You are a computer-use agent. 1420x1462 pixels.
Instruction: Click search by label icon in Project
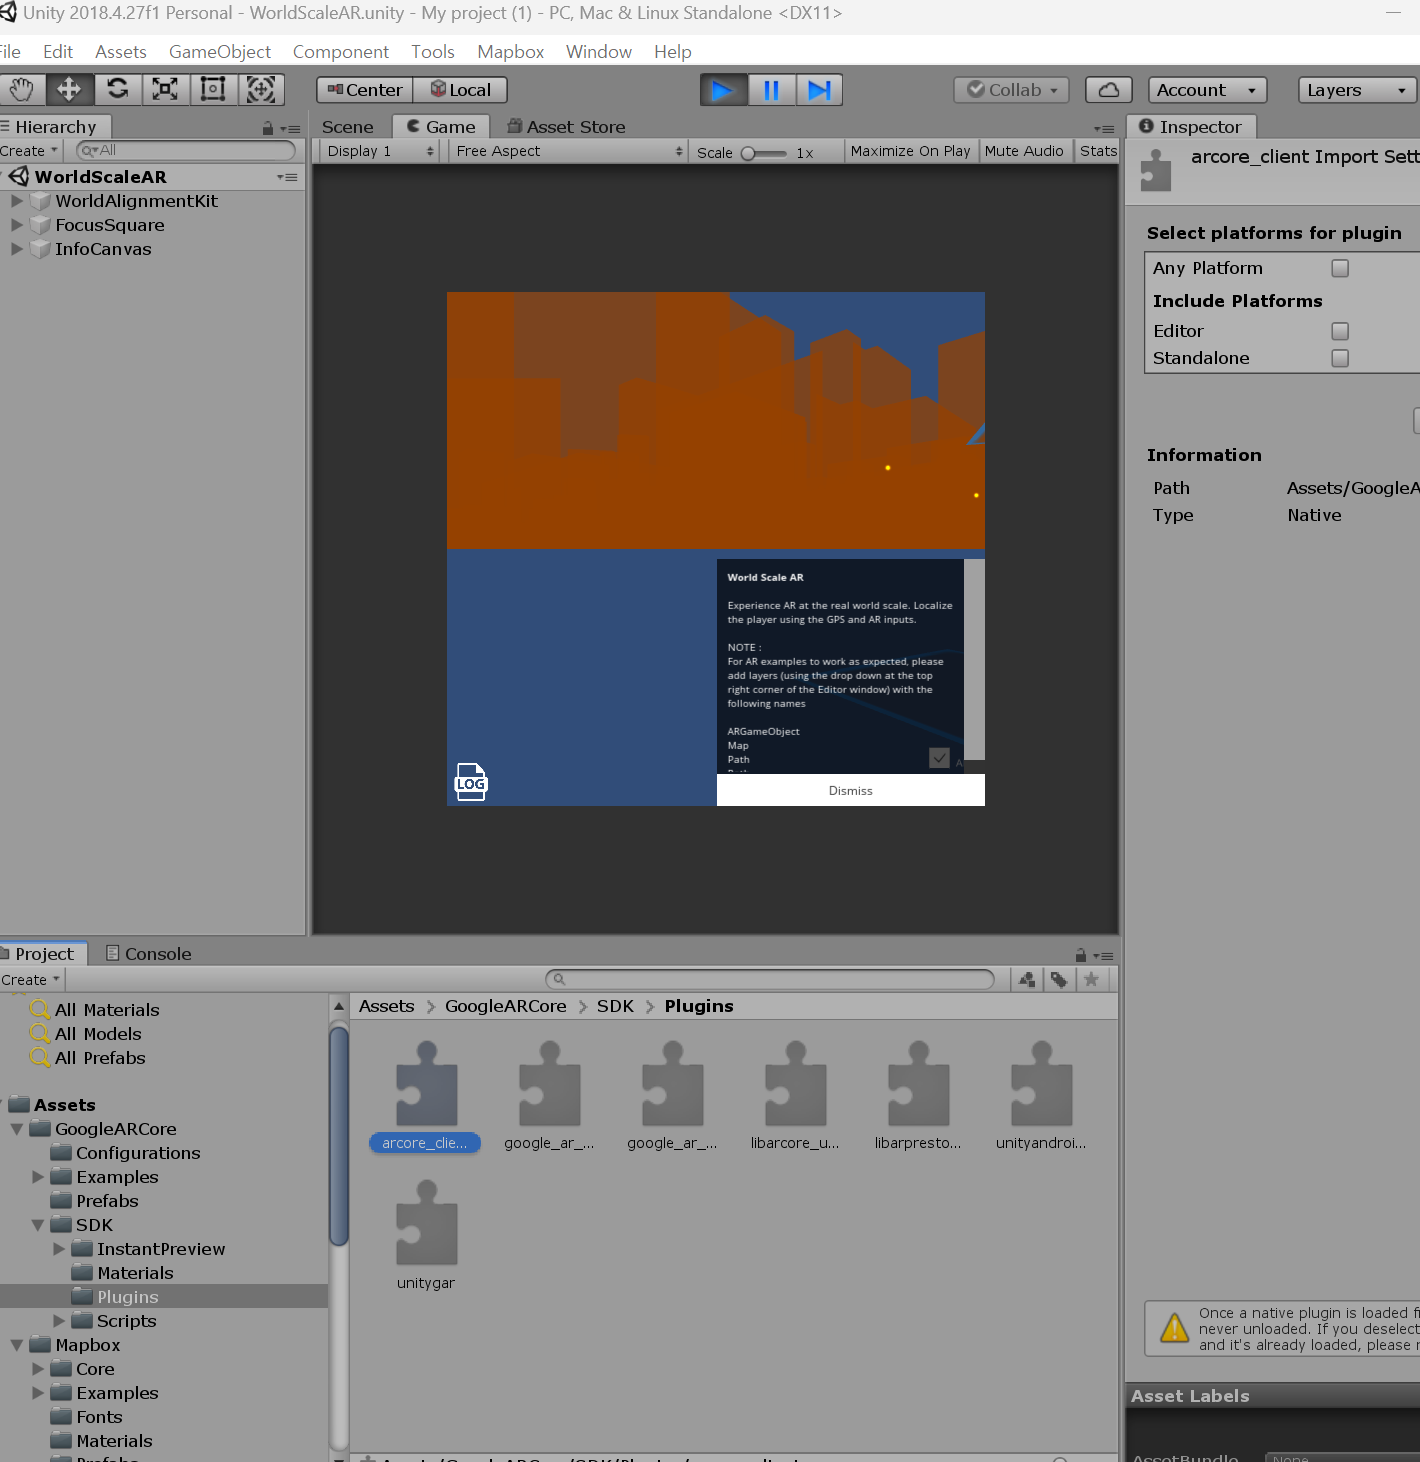(1059, 980)
